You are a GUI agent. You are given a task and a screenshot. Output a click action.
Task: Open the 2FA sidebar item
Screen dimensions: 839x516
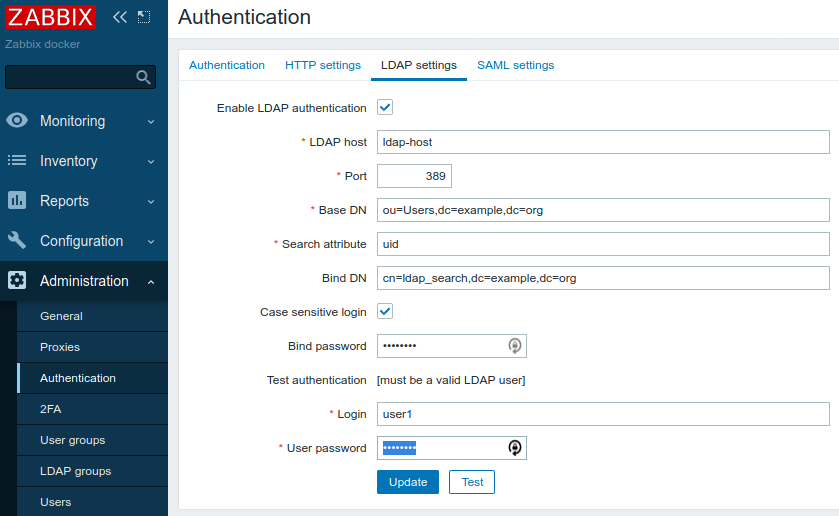tap(92, 409)
